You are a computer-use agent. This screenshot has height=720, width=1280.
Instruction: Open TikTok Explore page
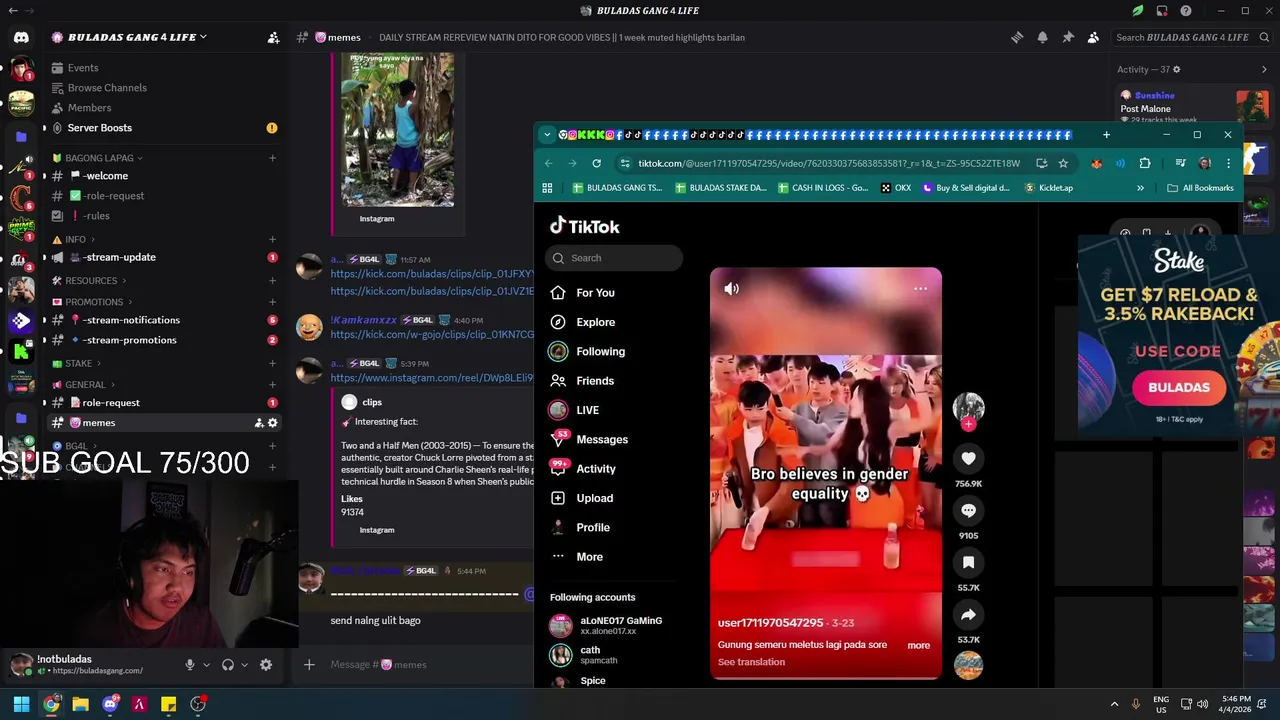595,322
